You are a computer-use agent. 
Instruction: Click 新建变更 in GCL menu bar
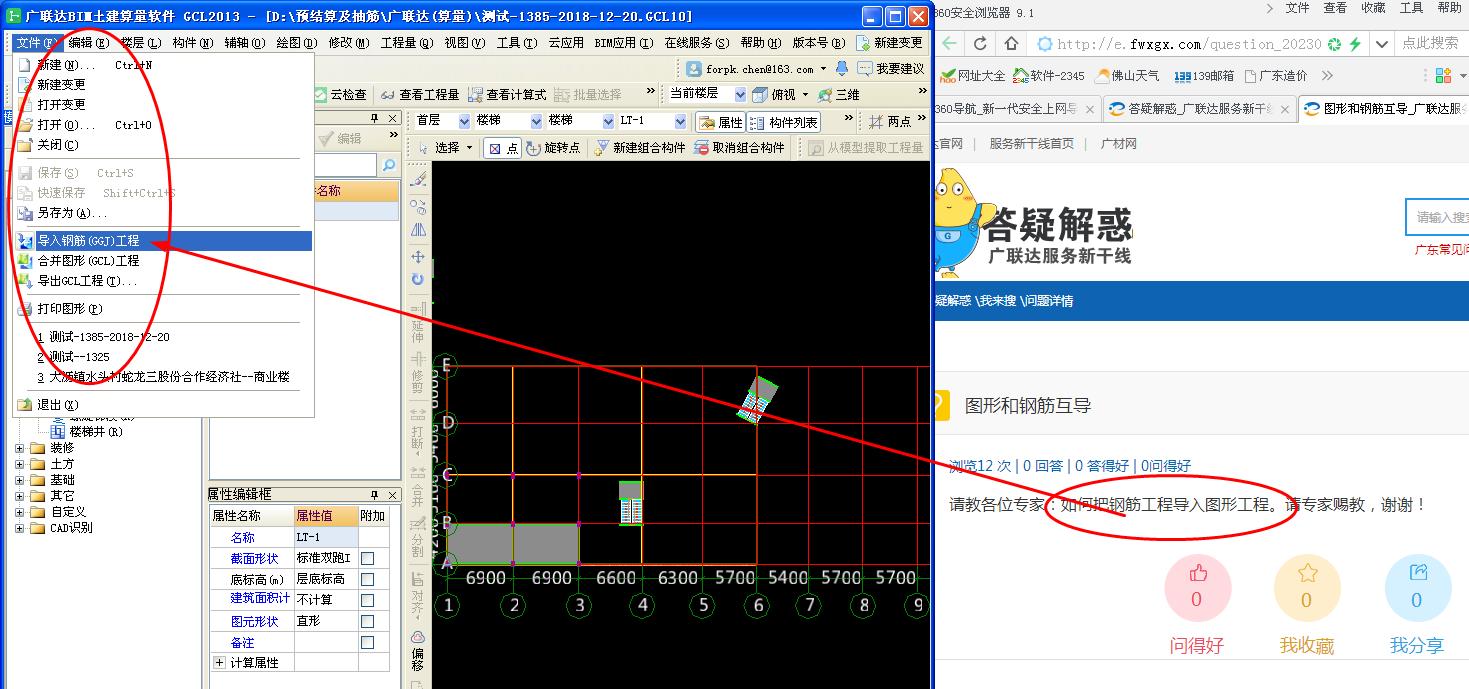[x=889, y=43]
